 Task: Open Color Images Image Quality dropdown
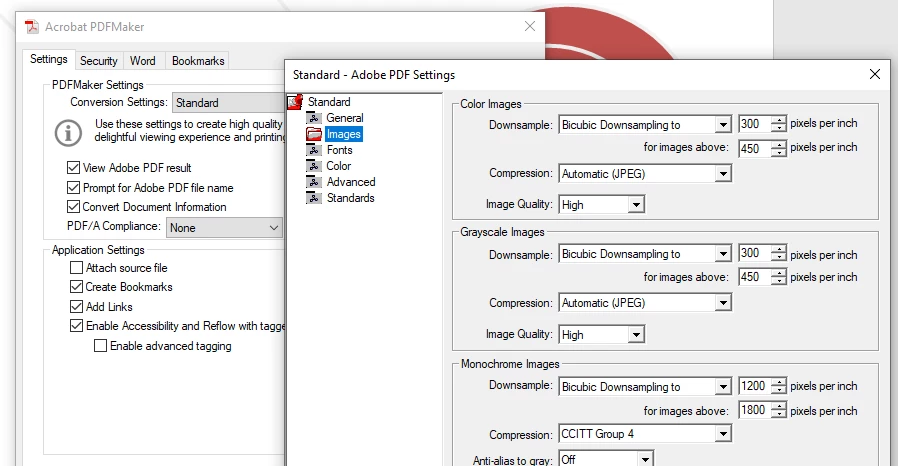pyautogui.click(x=601, y=204)
